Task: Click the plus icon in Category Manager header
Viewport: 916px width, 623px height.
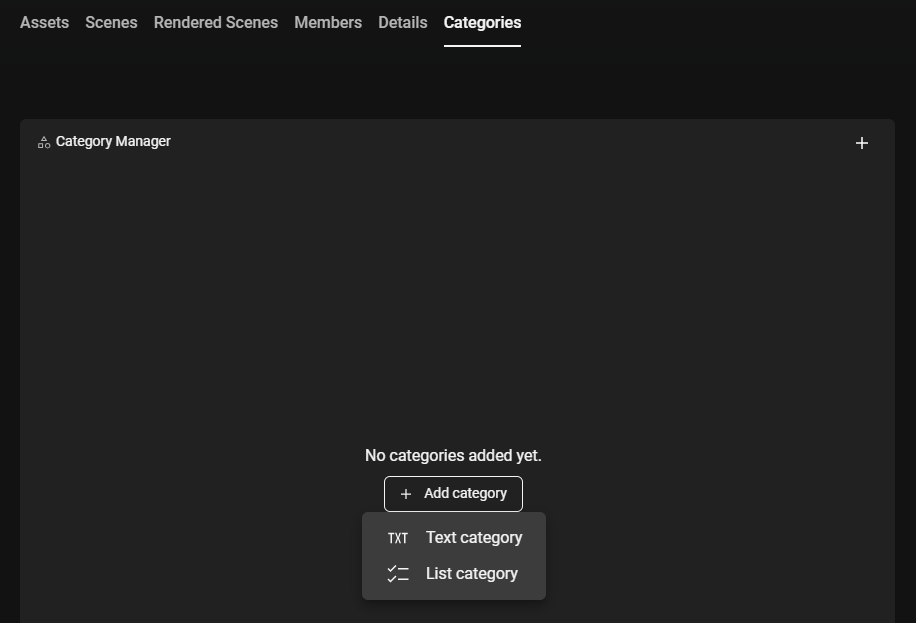Action: click(x=862, y=143)
